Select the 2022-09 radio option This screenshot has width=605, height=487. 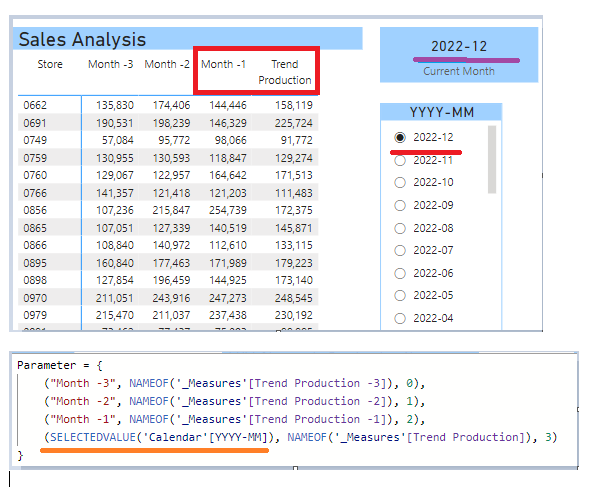(400, 205)
